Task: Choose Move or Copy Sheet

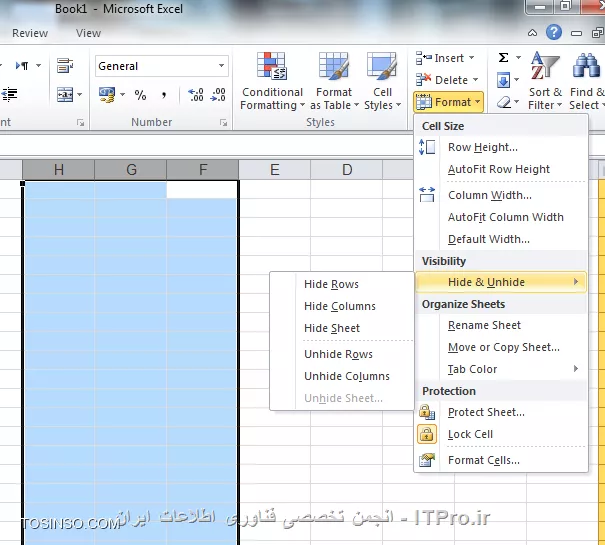Action: [501, 347]
